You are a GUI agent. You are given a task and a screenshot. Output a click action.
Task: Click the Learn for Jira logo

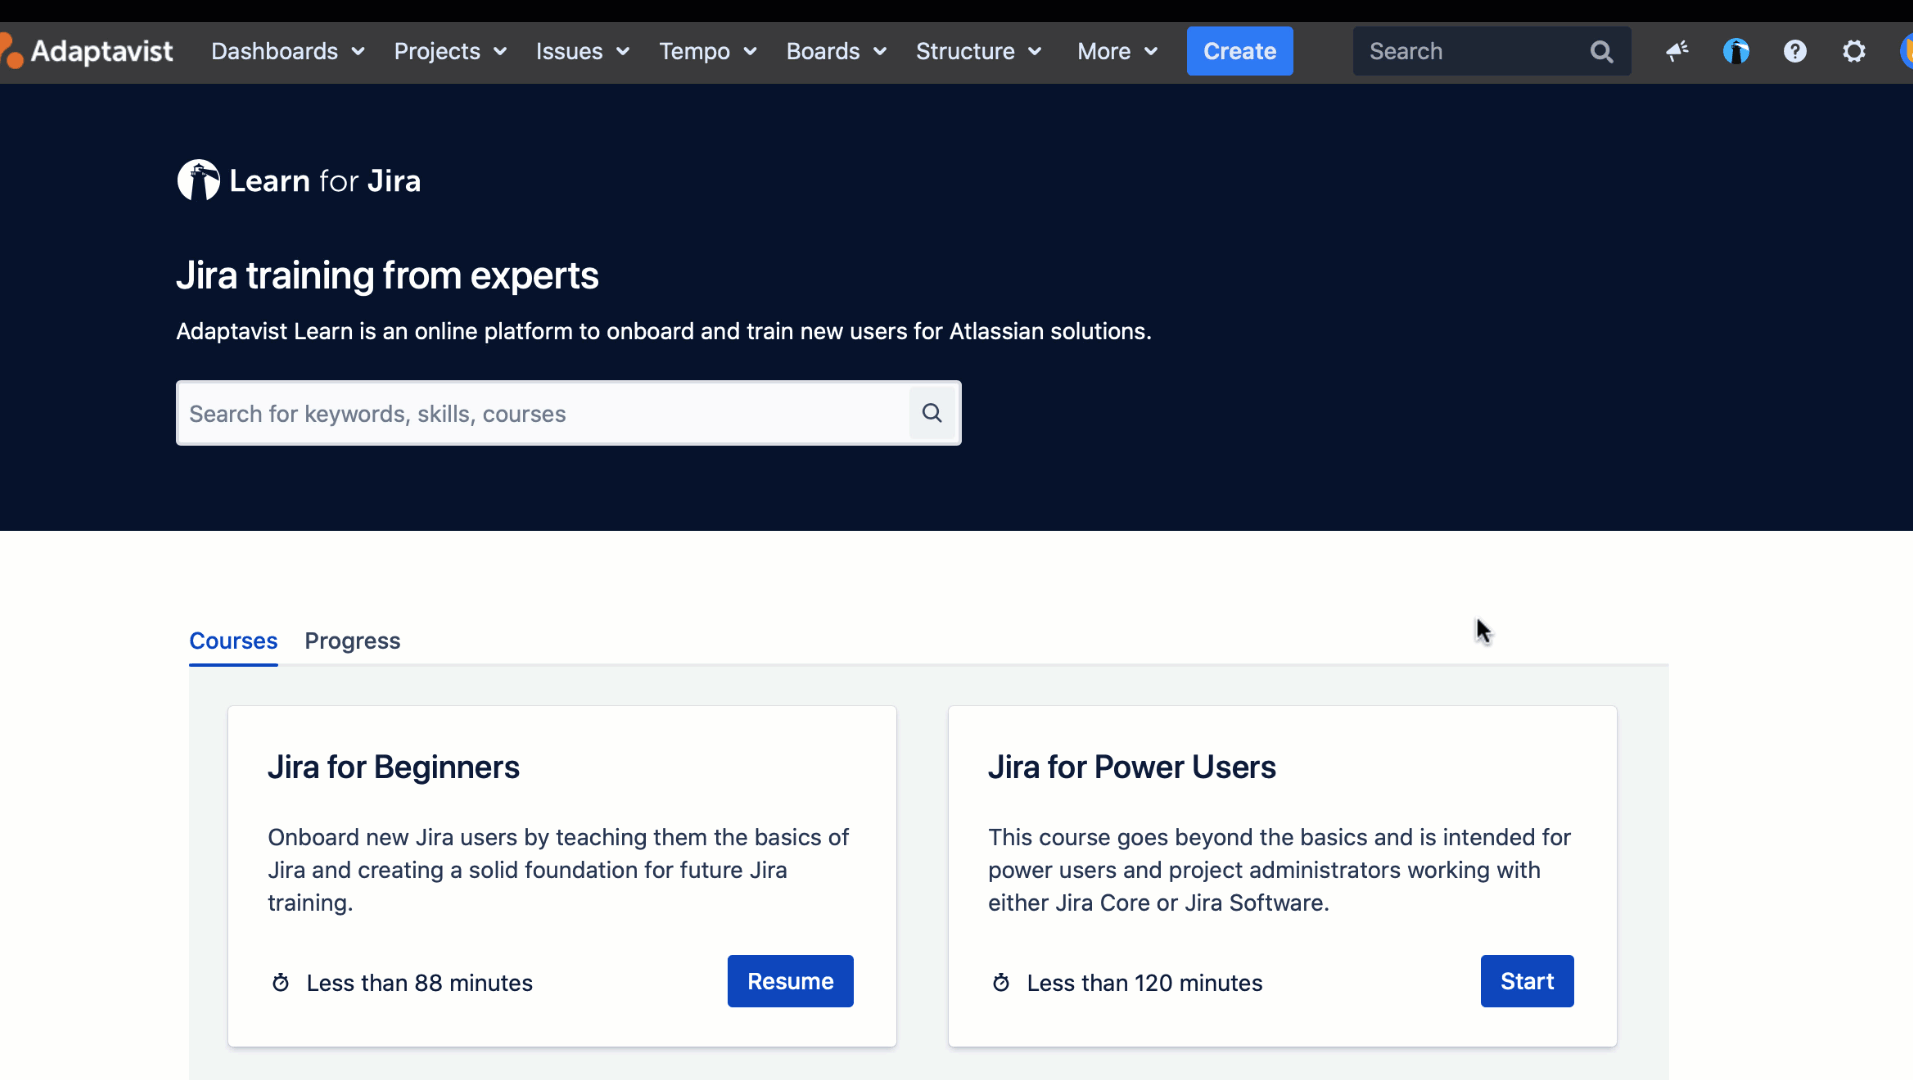tap(299, 180)
